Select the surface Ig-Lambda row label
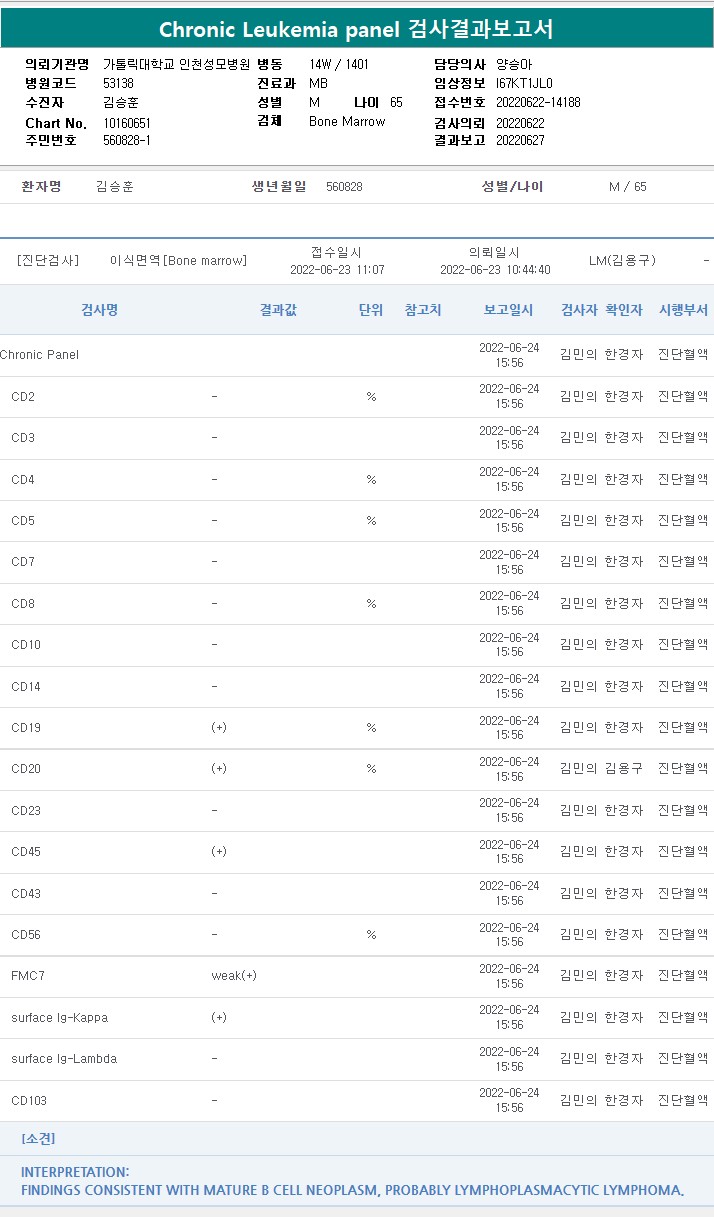Screen dimensions: 714x1217 (x=64, y=1059)
